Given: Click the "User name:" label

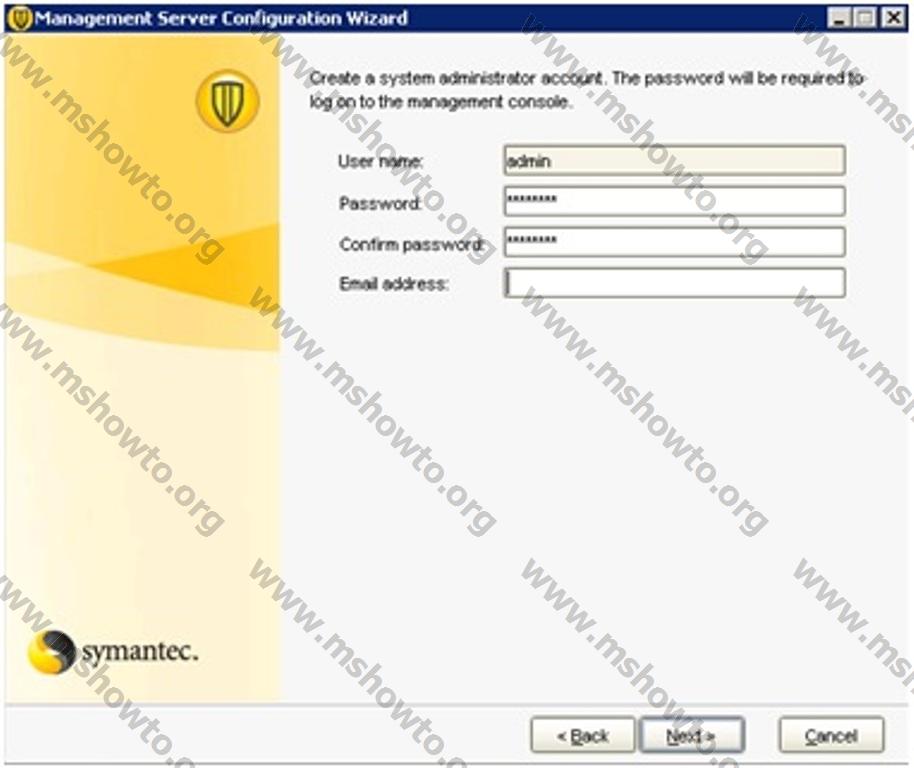Looking at the screenshot, I should tap(381, 162).
